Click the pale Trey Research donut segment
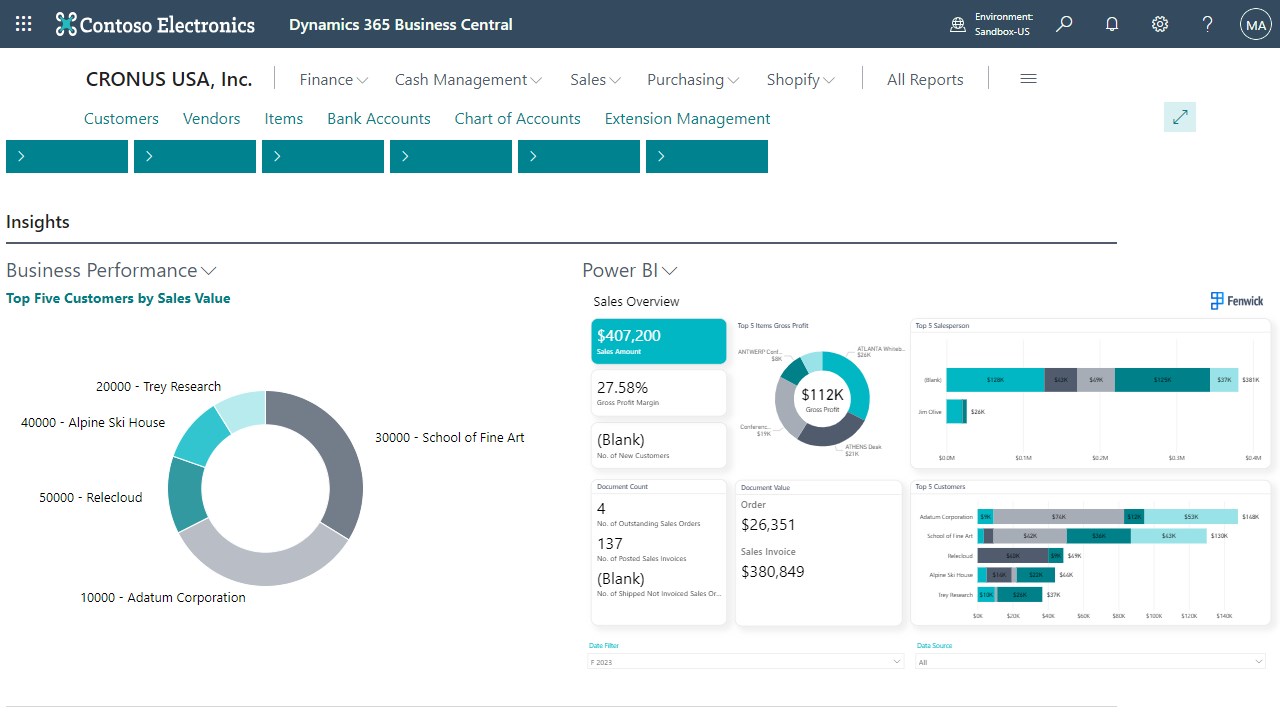 click(x=244, y=410)
